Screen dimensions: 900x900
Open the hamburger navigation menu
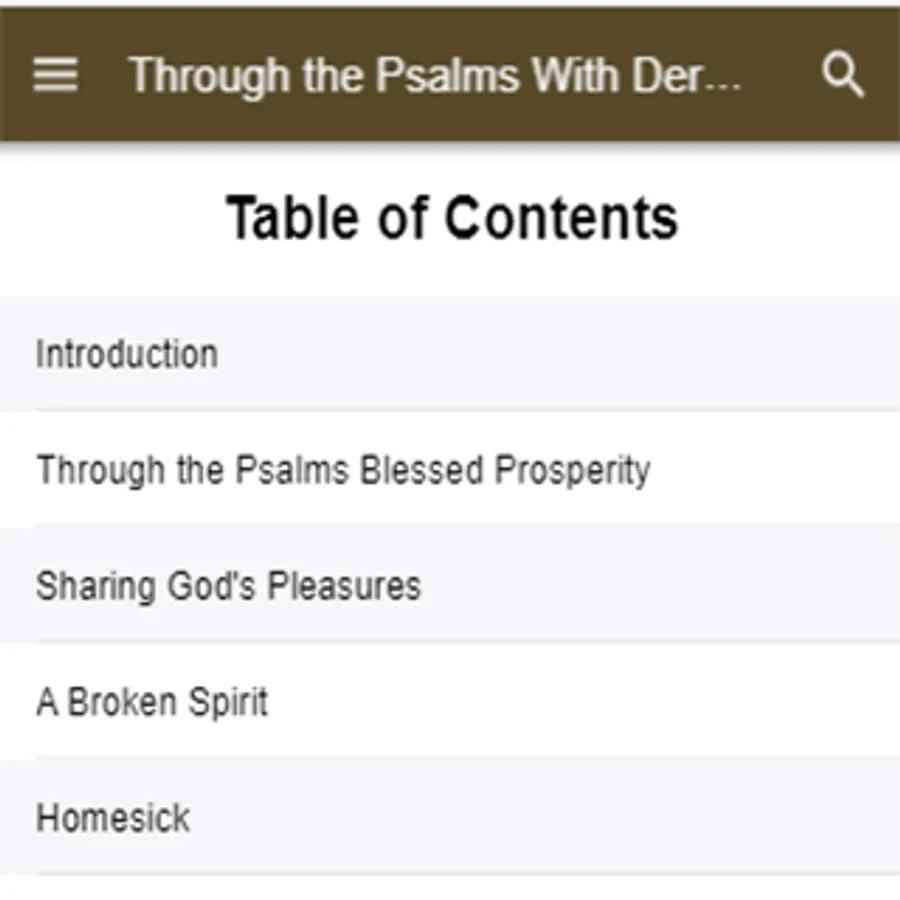tap(55, 74)
